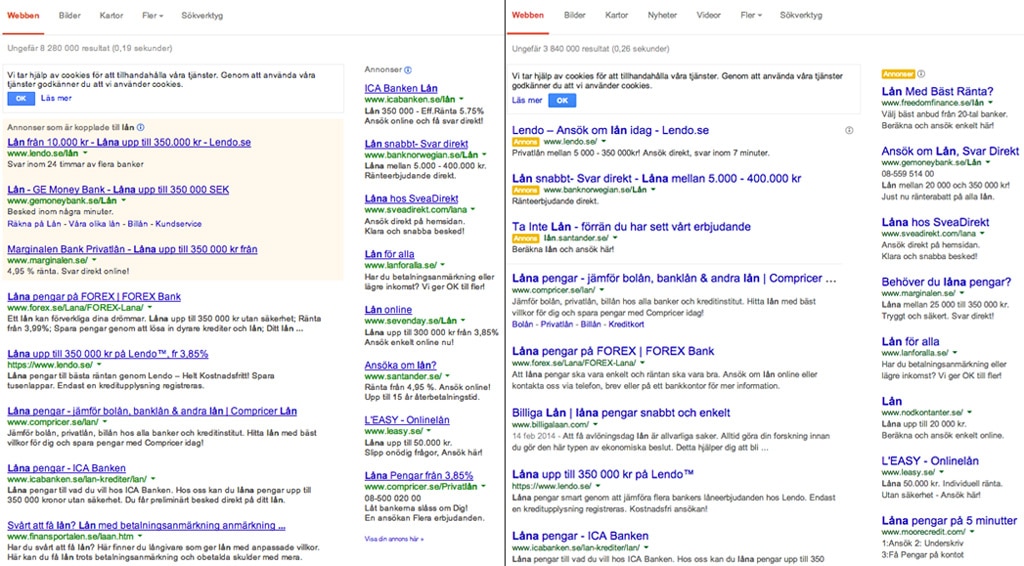Screen dimensions: 1024x566
Task: Expand arrow next to www.billigalaan.com/ URL
Action: tap(596, 424)
